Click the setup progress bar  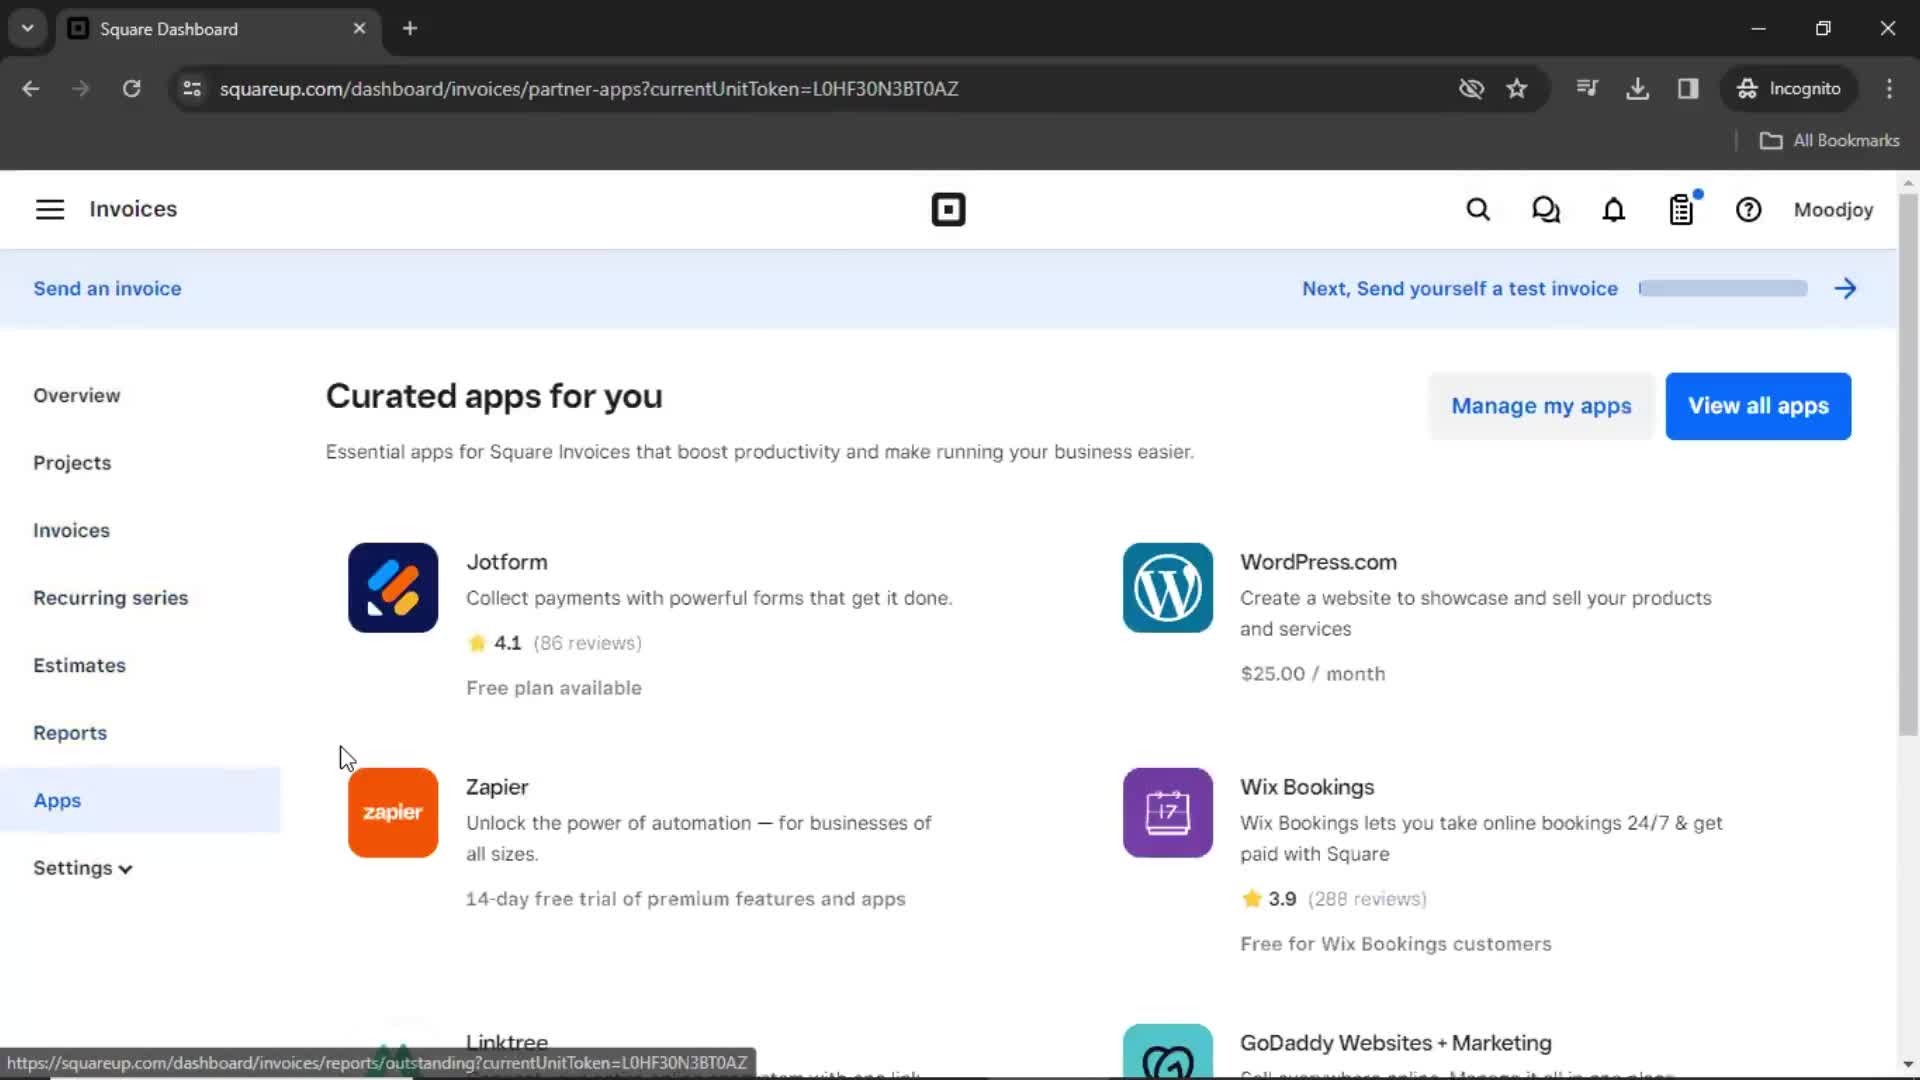coord(1723,289)
